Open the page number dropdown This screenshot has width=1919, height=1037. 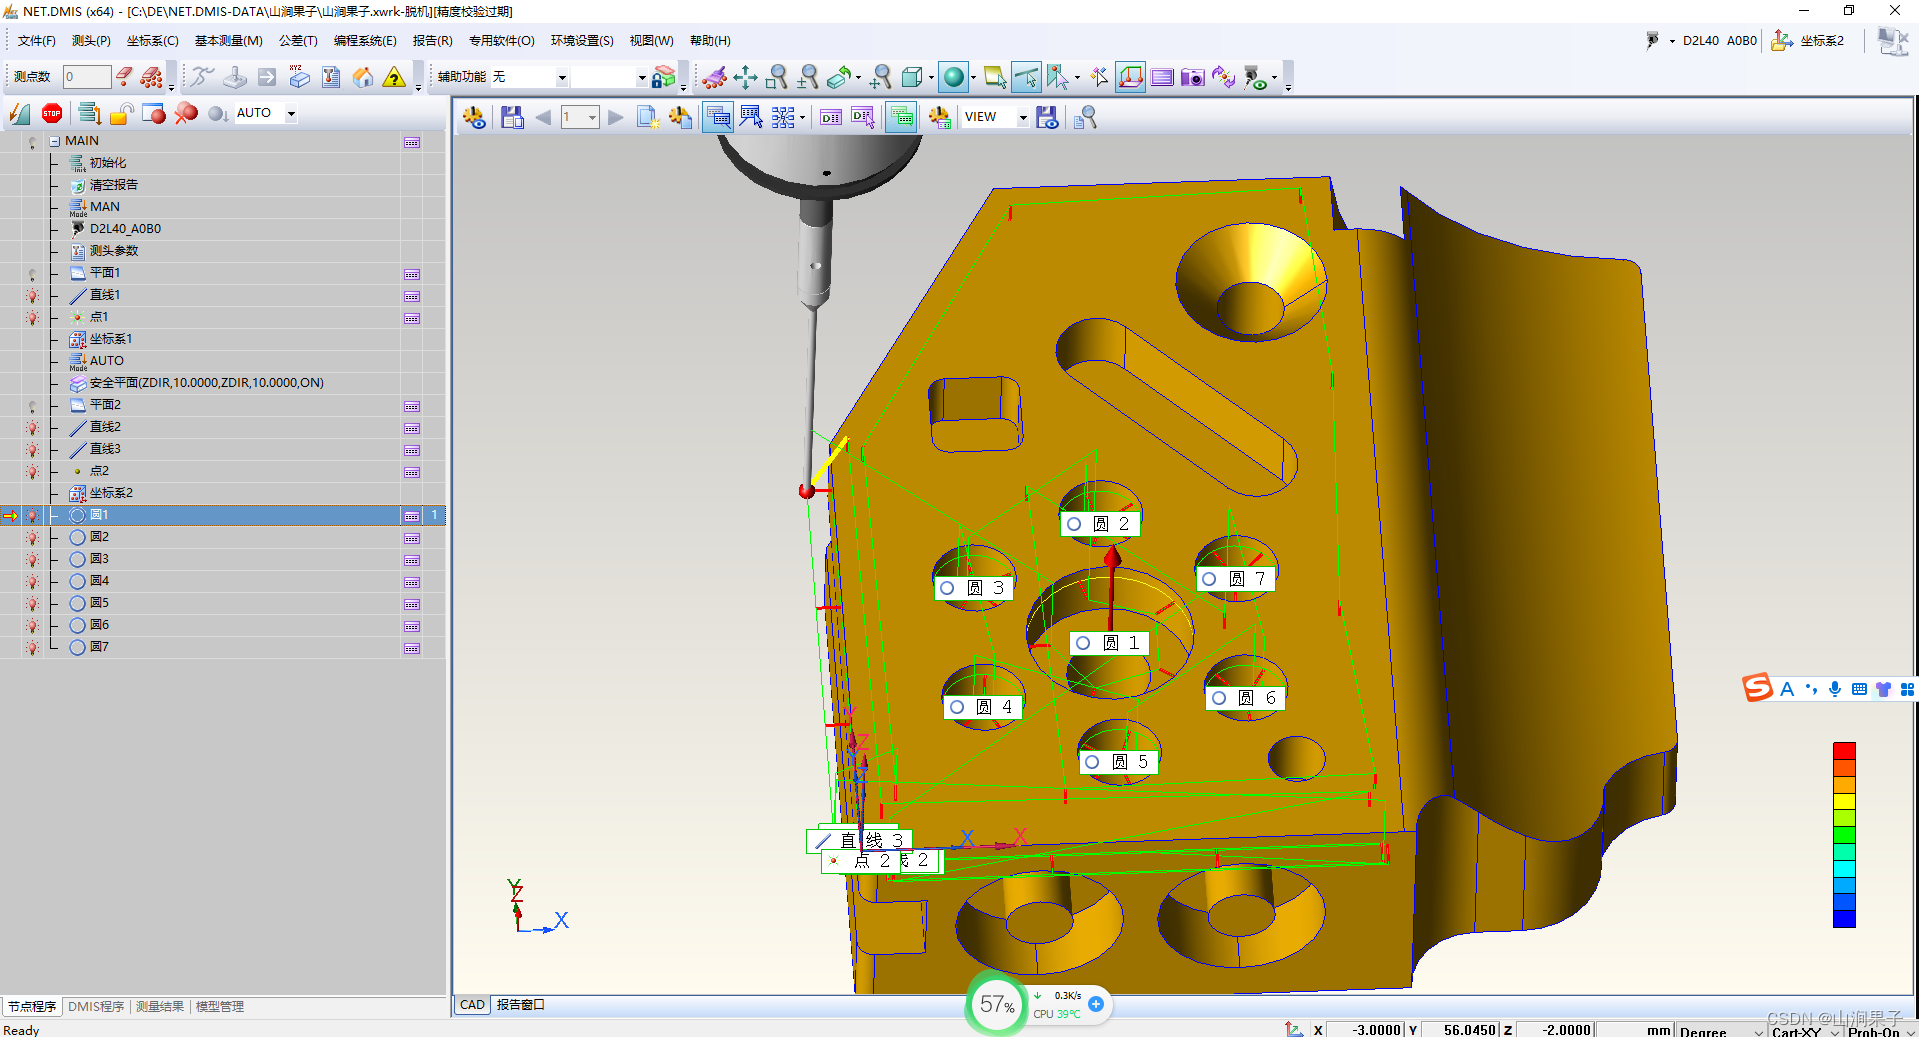click(x=593, y=118)
